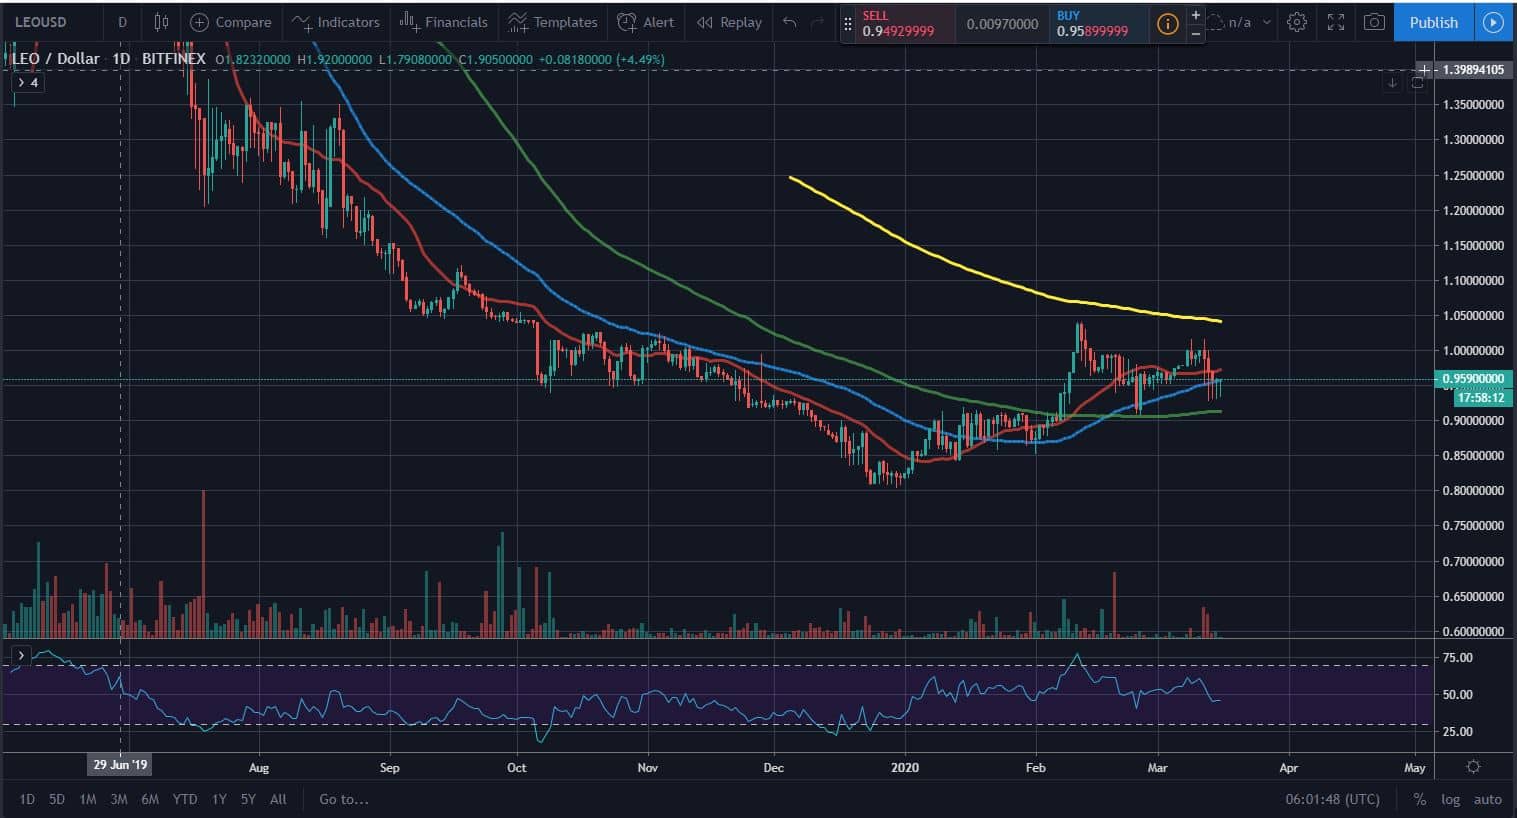Image resolution: width=1517 pixels, height=818 pixels.
Task: Click the blue BUY price button
Action: tap(1098, 23)
